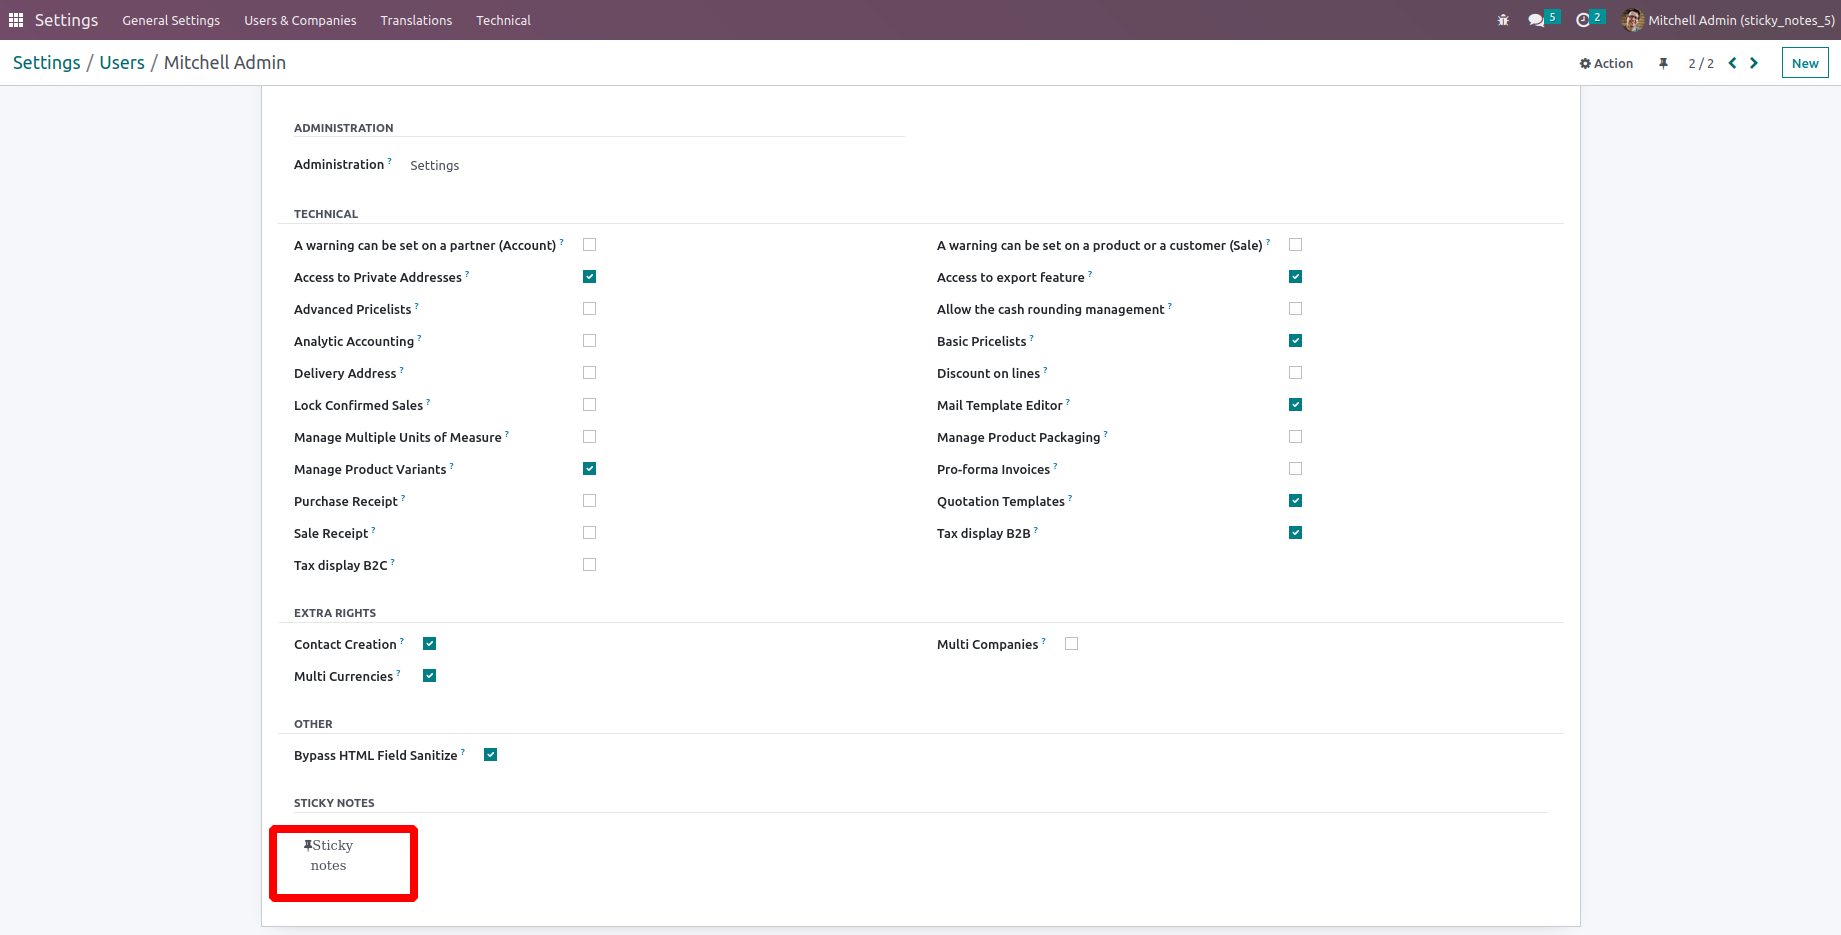This screenshot has width=1841, height=935.
Task: Enable the Multi Companies checkbox
Action: pyautogui.click(x=1072, y=644)
